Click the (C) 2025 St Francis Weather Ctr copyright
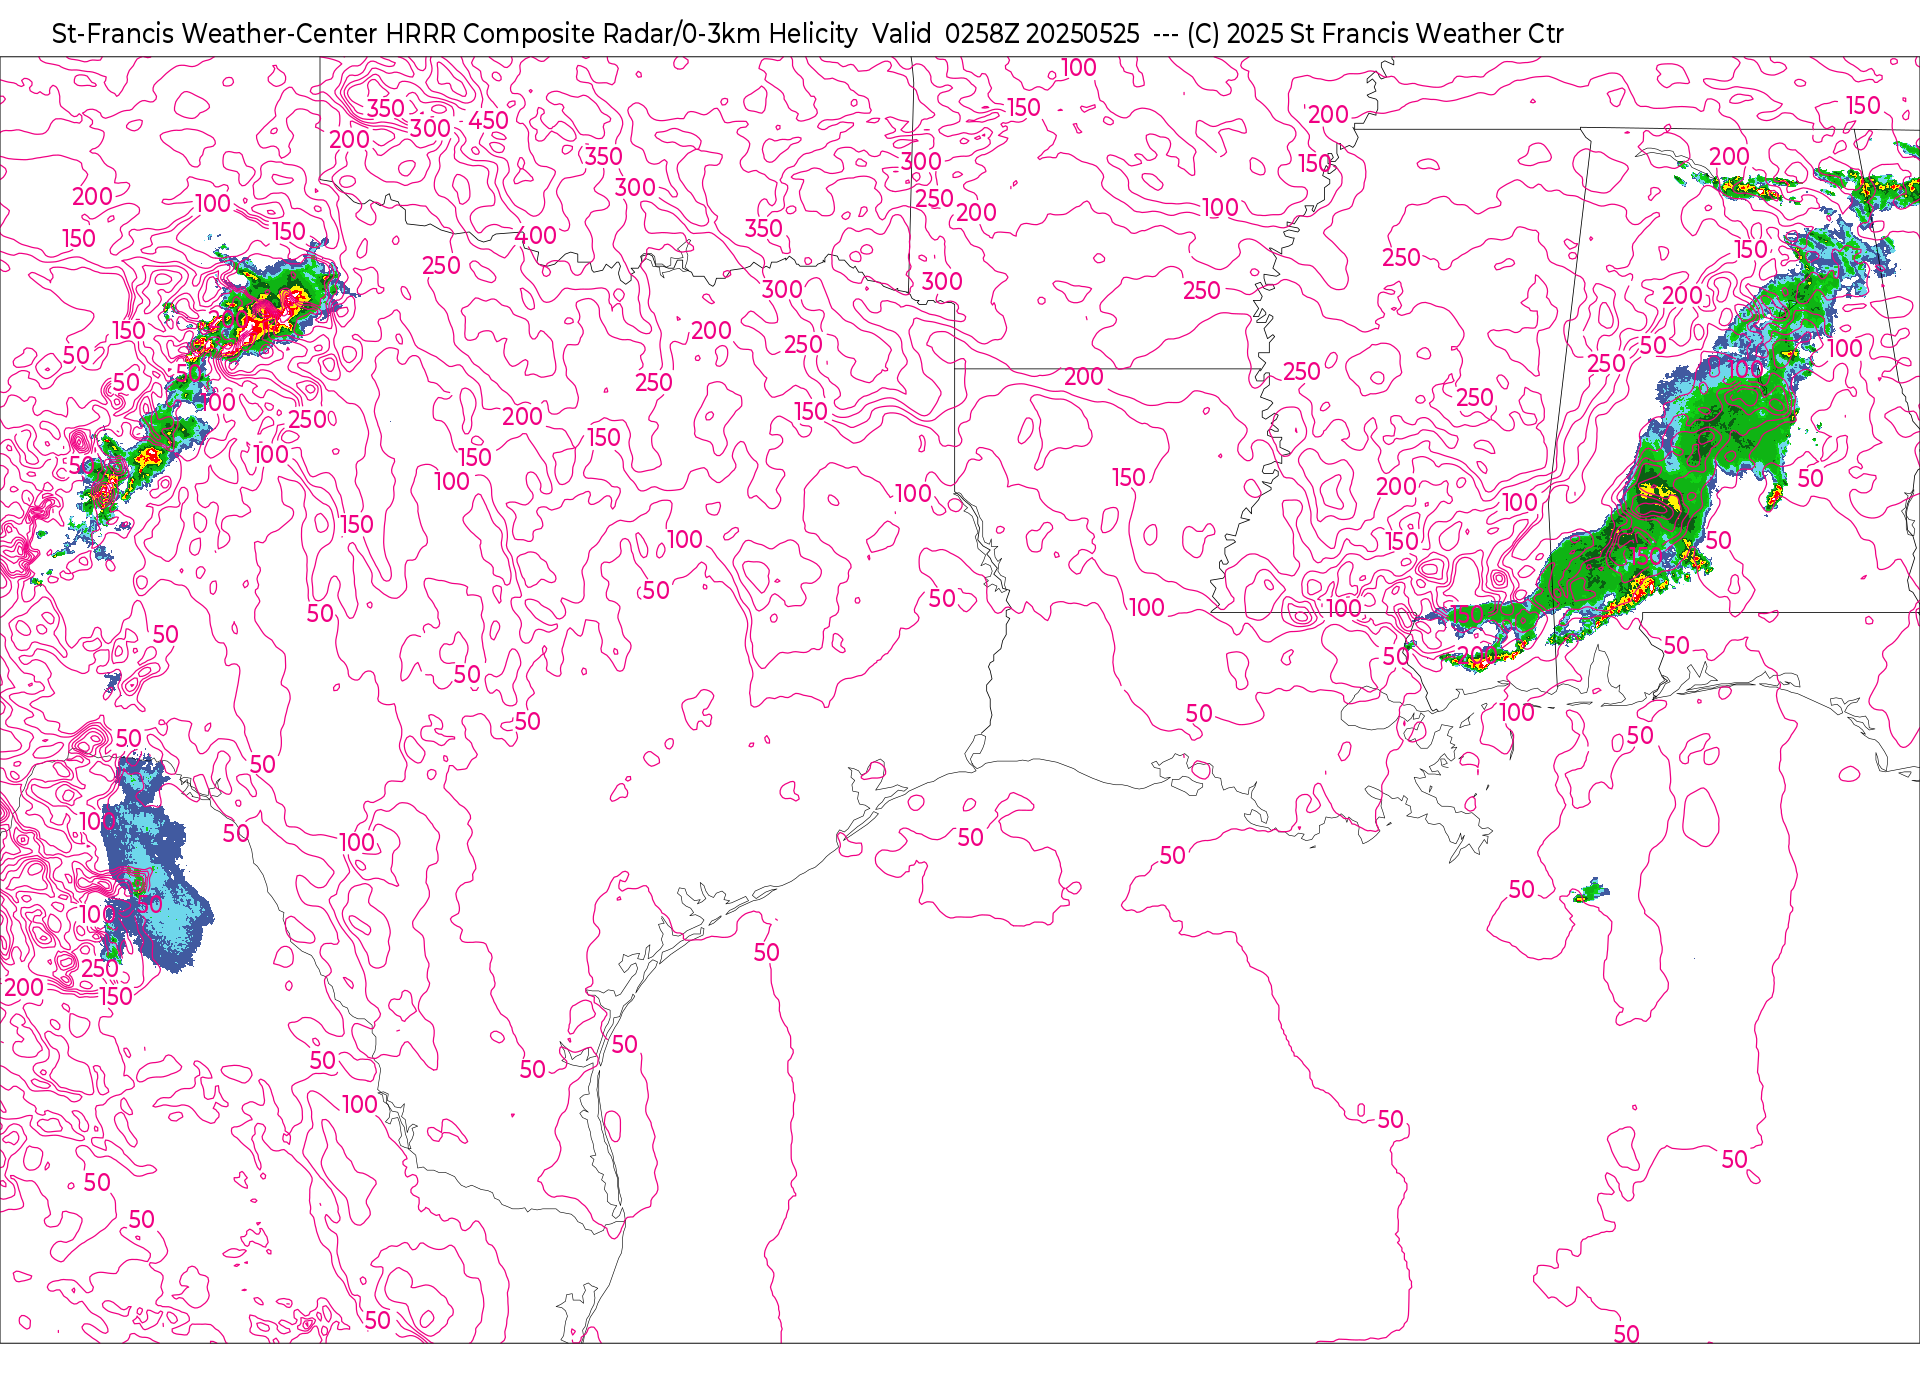Image resolution: width=1920 pixels, height=1400 pixels. click(x=1375, y=34)
